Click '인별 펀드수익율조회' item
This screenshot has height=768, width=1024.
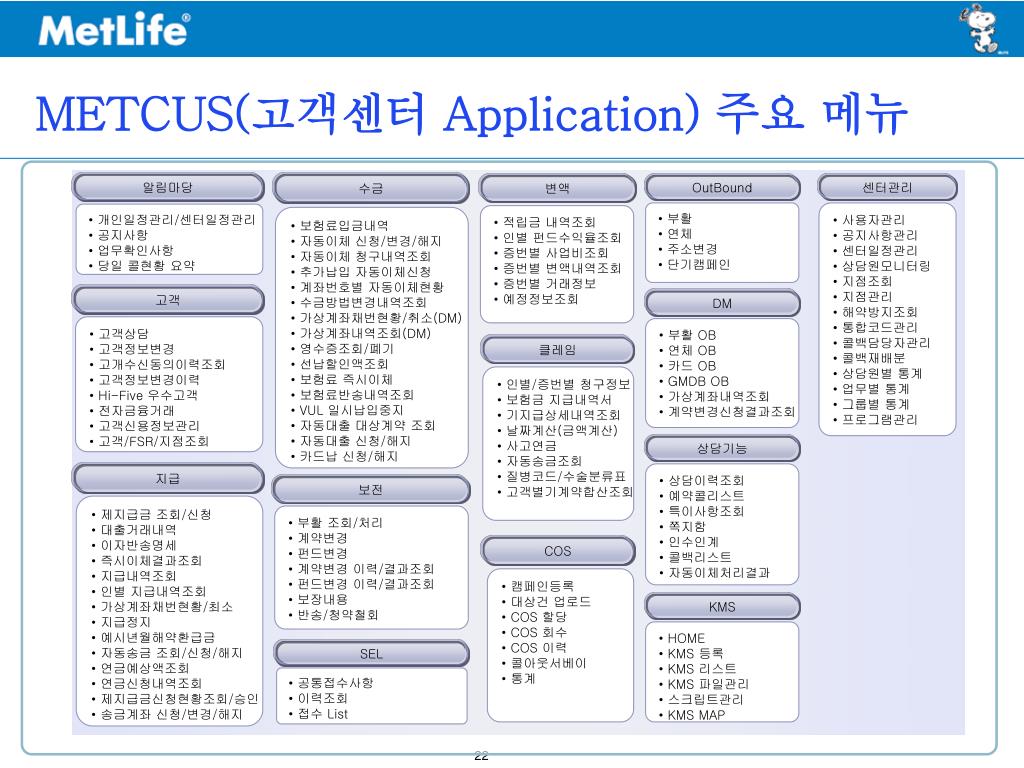562,238
